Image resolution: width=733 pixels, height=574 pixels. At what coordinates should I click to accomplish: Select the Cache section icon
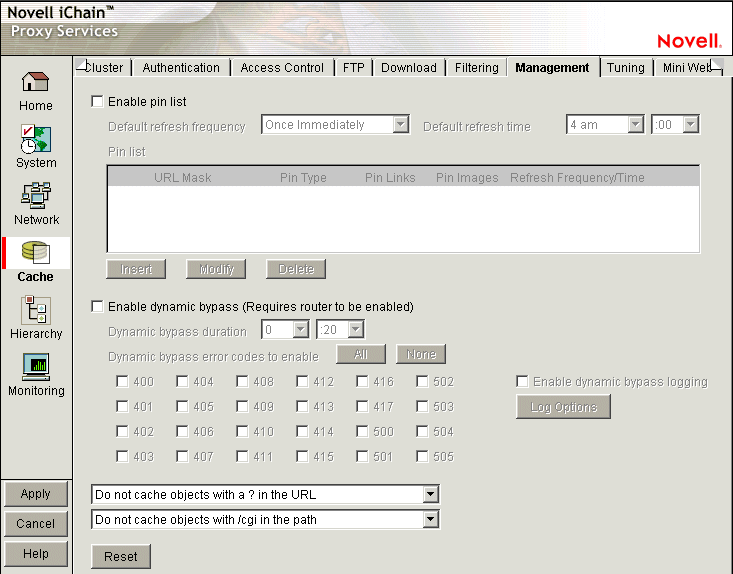tap(36, 253)
